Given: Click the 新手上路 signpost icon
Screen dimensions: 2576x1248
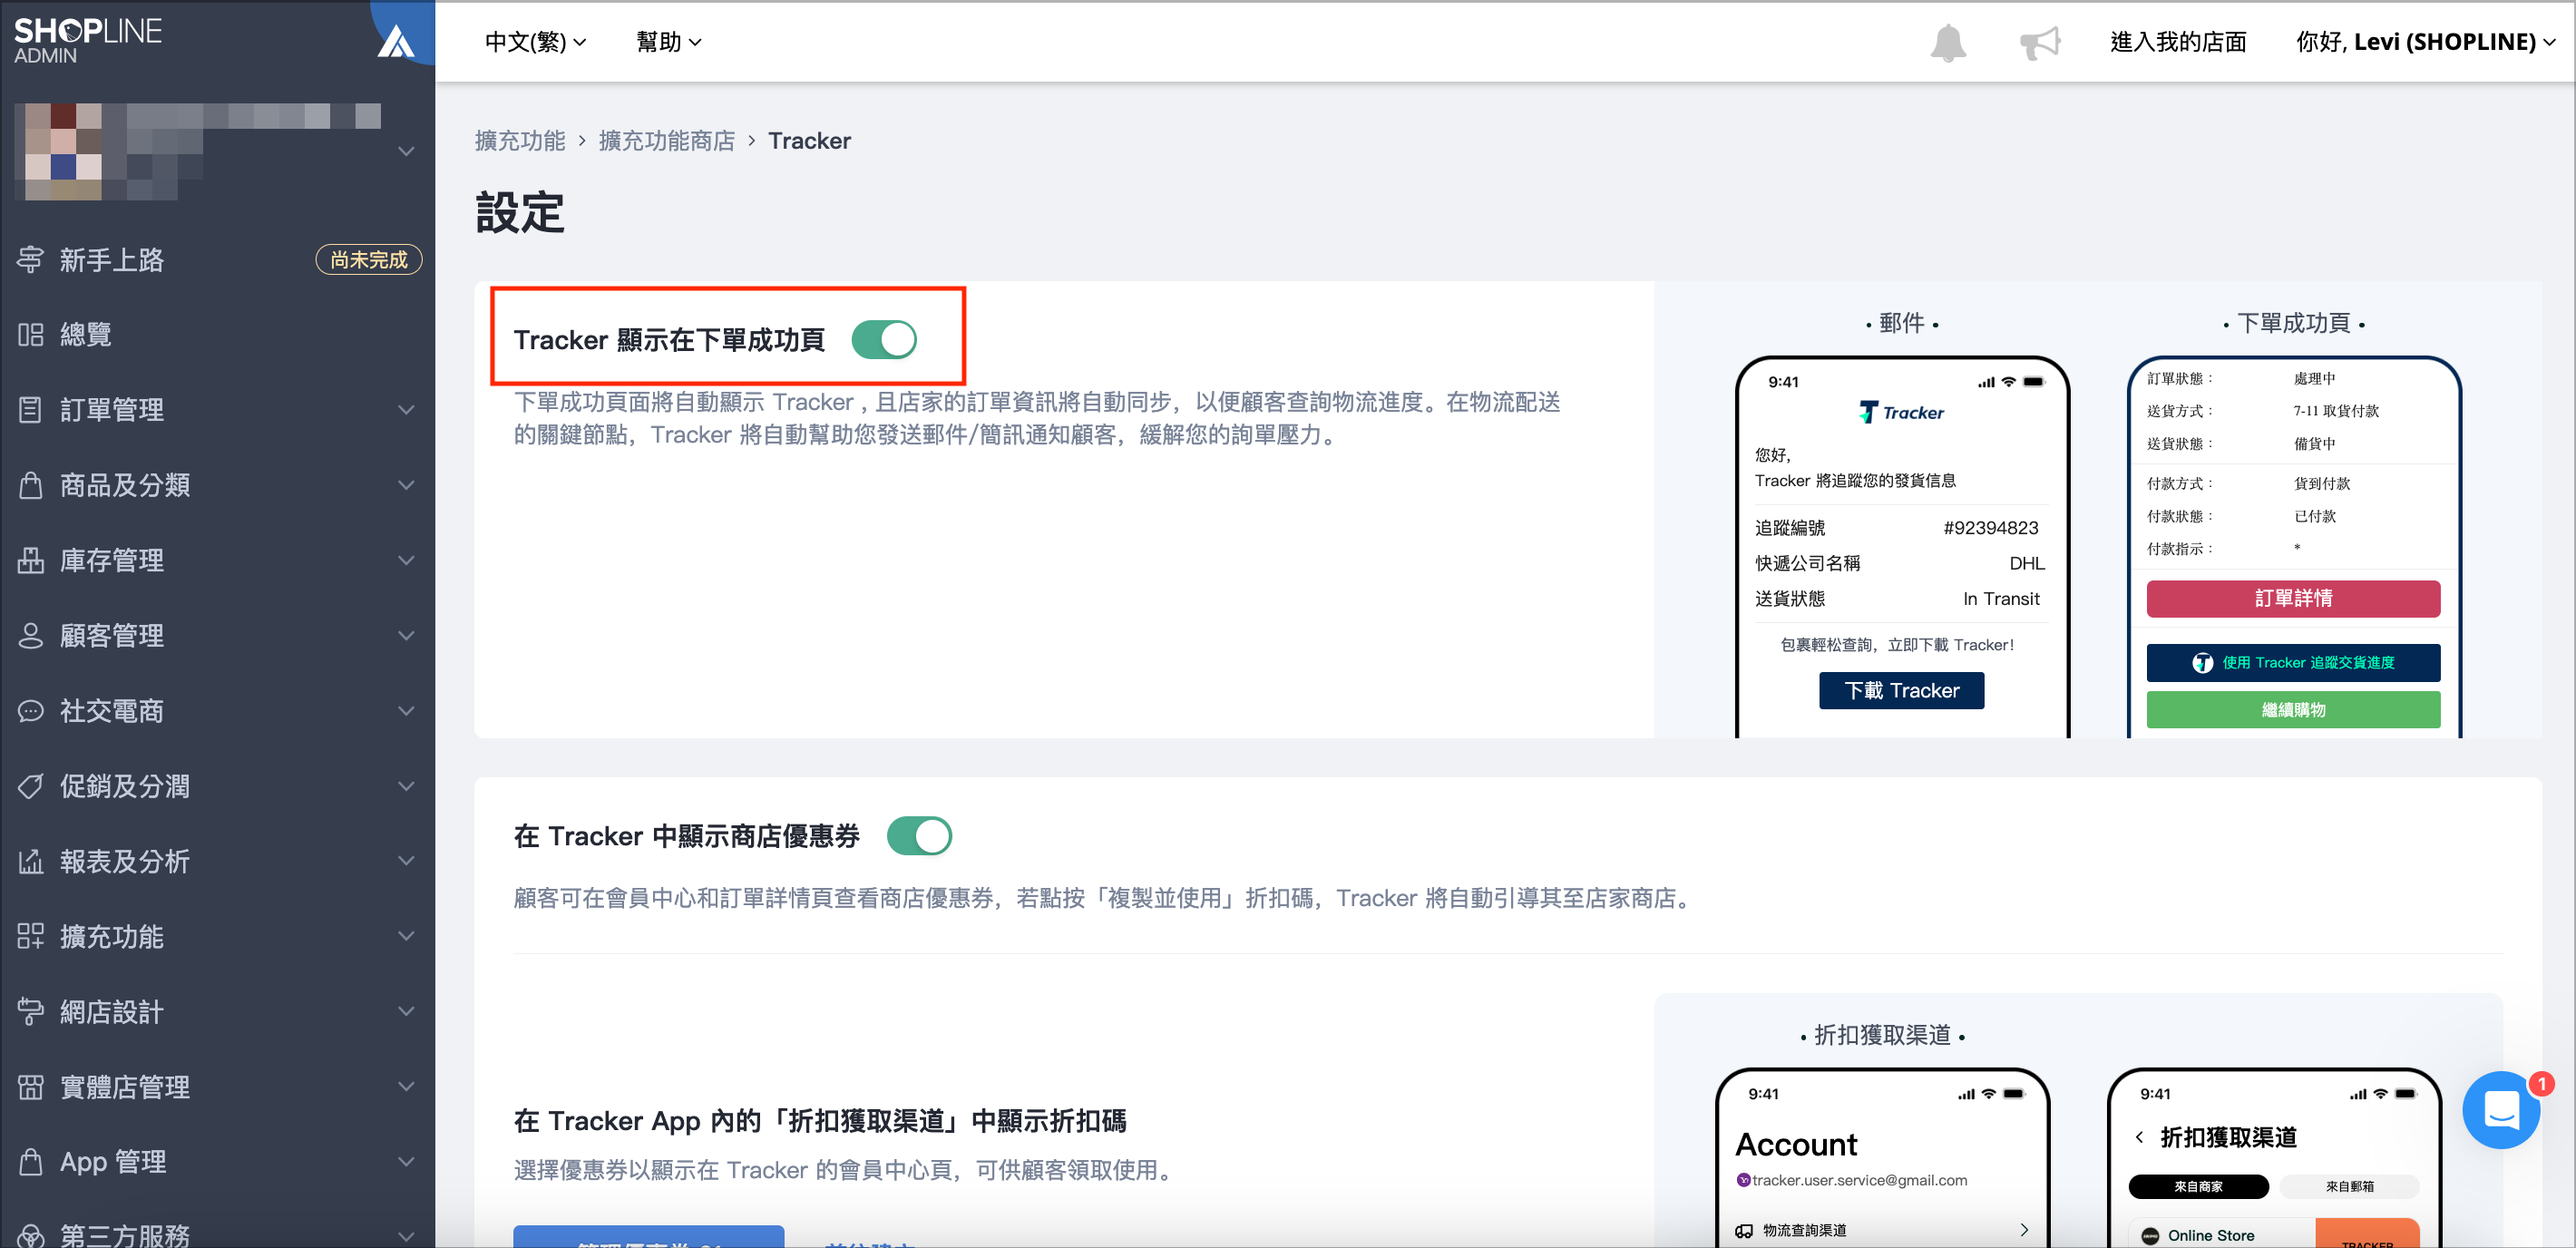Looking at the screenshot, I should click(30, 260).
